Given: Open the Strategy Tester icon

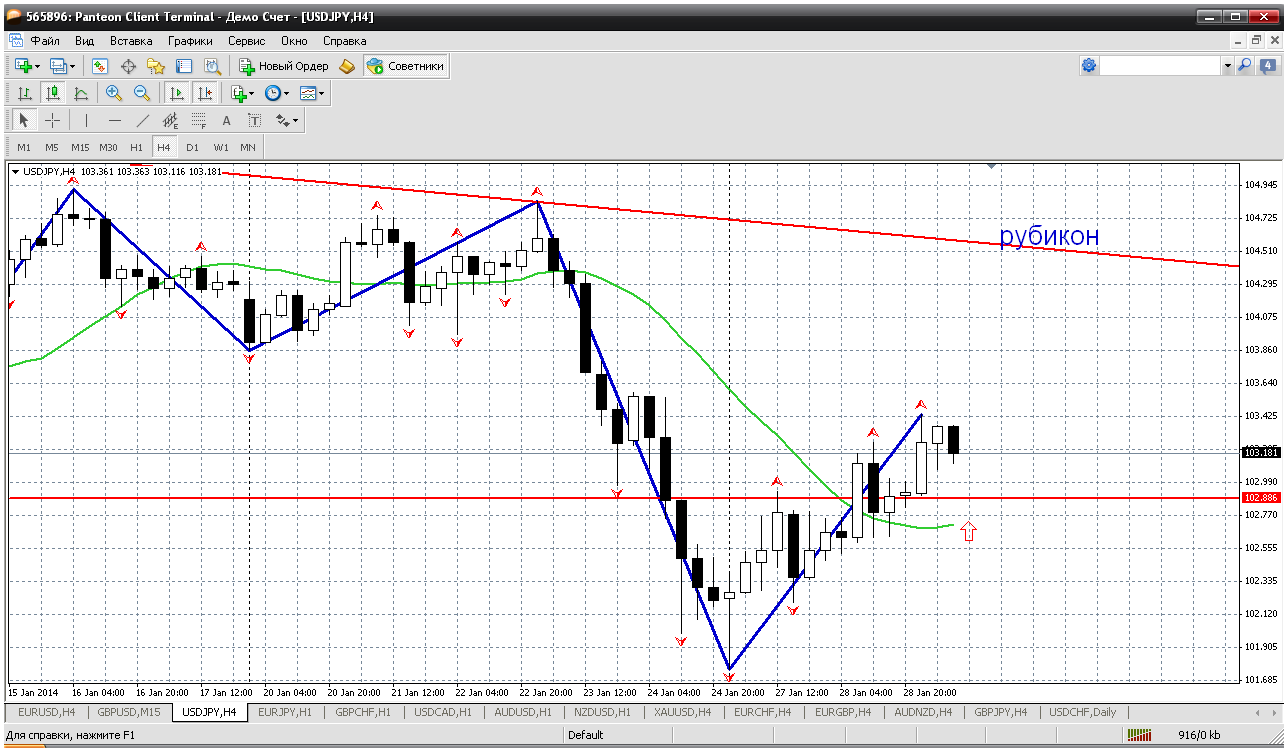Looking at the screenshot, I should coord(212,66).
